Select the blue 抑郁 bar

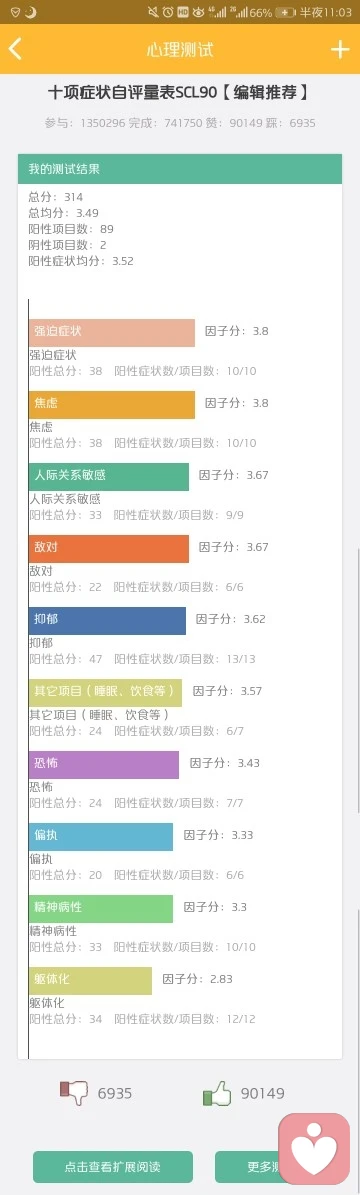(x=107, y=620)
